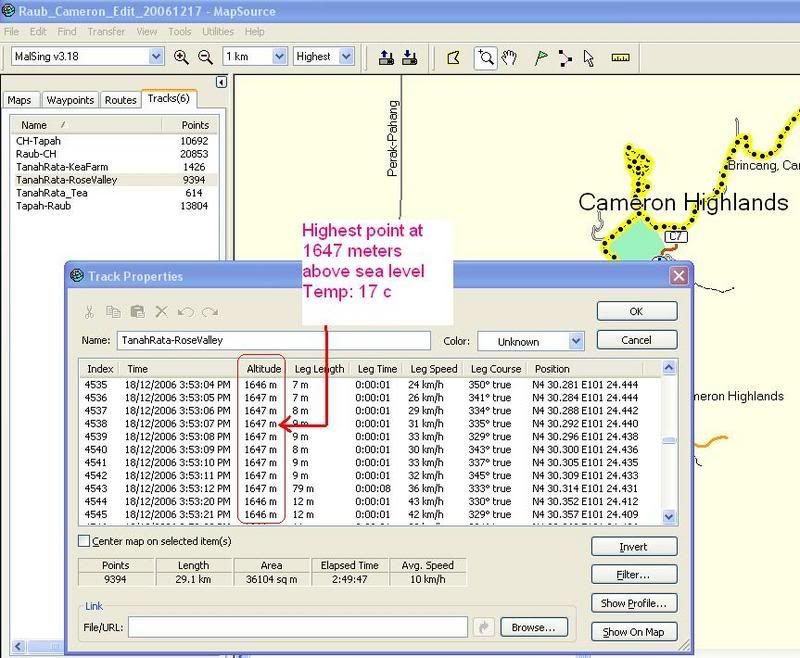Click the Show On Map button

click(x=634, y=632)
